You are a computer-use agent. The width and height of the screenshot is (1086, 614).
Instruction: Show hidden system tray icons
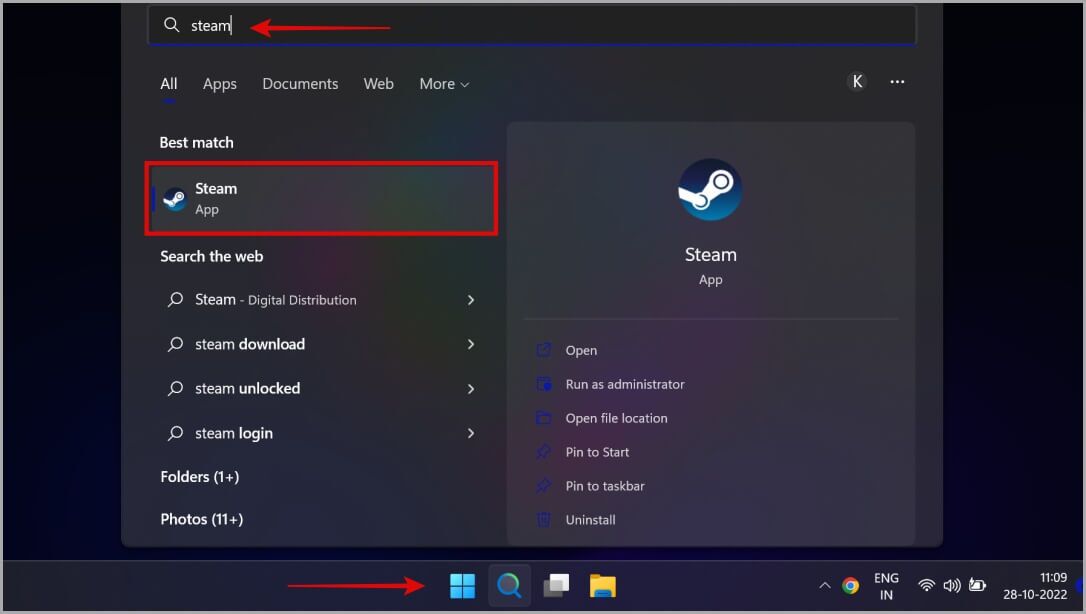(x=824, y=586)
